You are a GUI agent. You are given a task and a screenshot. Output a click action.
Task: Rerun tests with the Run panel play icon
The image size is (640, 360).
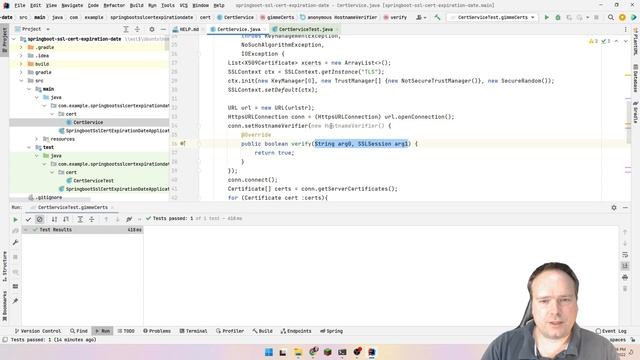click(16, 220)
